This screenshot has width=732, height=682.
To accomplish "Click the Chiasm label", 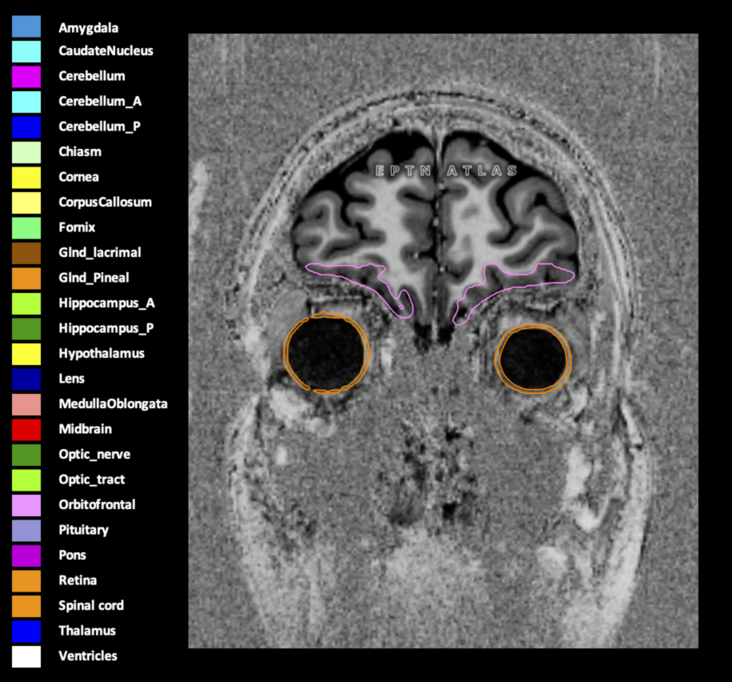I will pyautogui.click(x=80, y=152).
